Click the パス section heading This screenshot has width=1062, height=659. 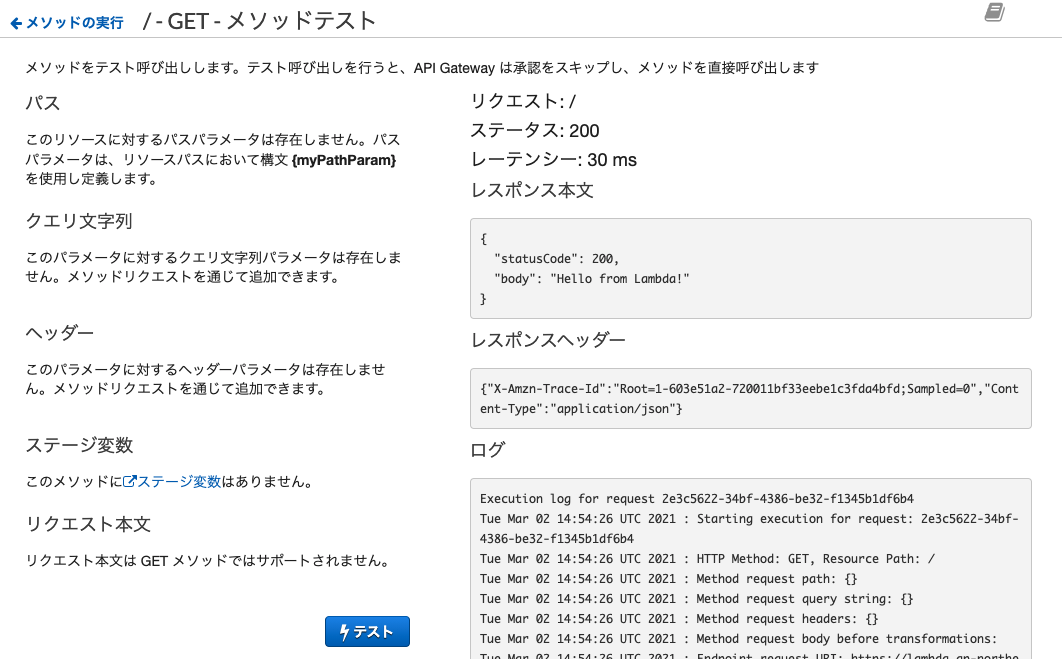pyautogui.click(x=43, y=103)
